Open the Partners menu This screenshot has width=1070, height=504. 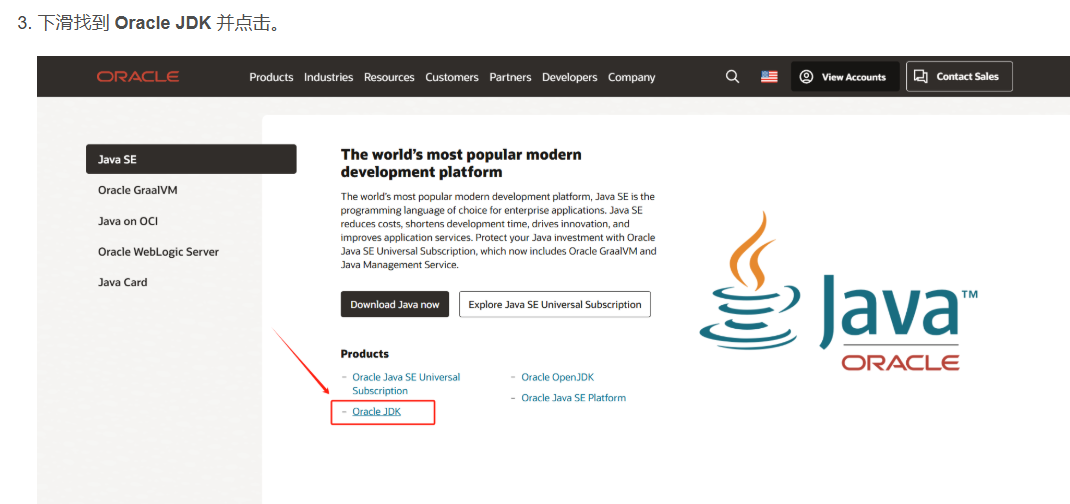(510, 77)
